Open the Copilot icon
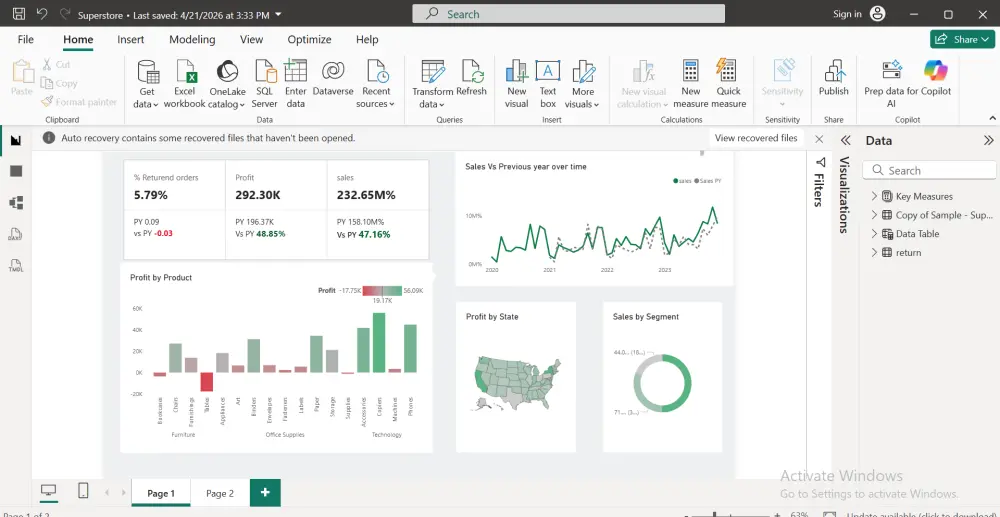 (x=936, y=71)
